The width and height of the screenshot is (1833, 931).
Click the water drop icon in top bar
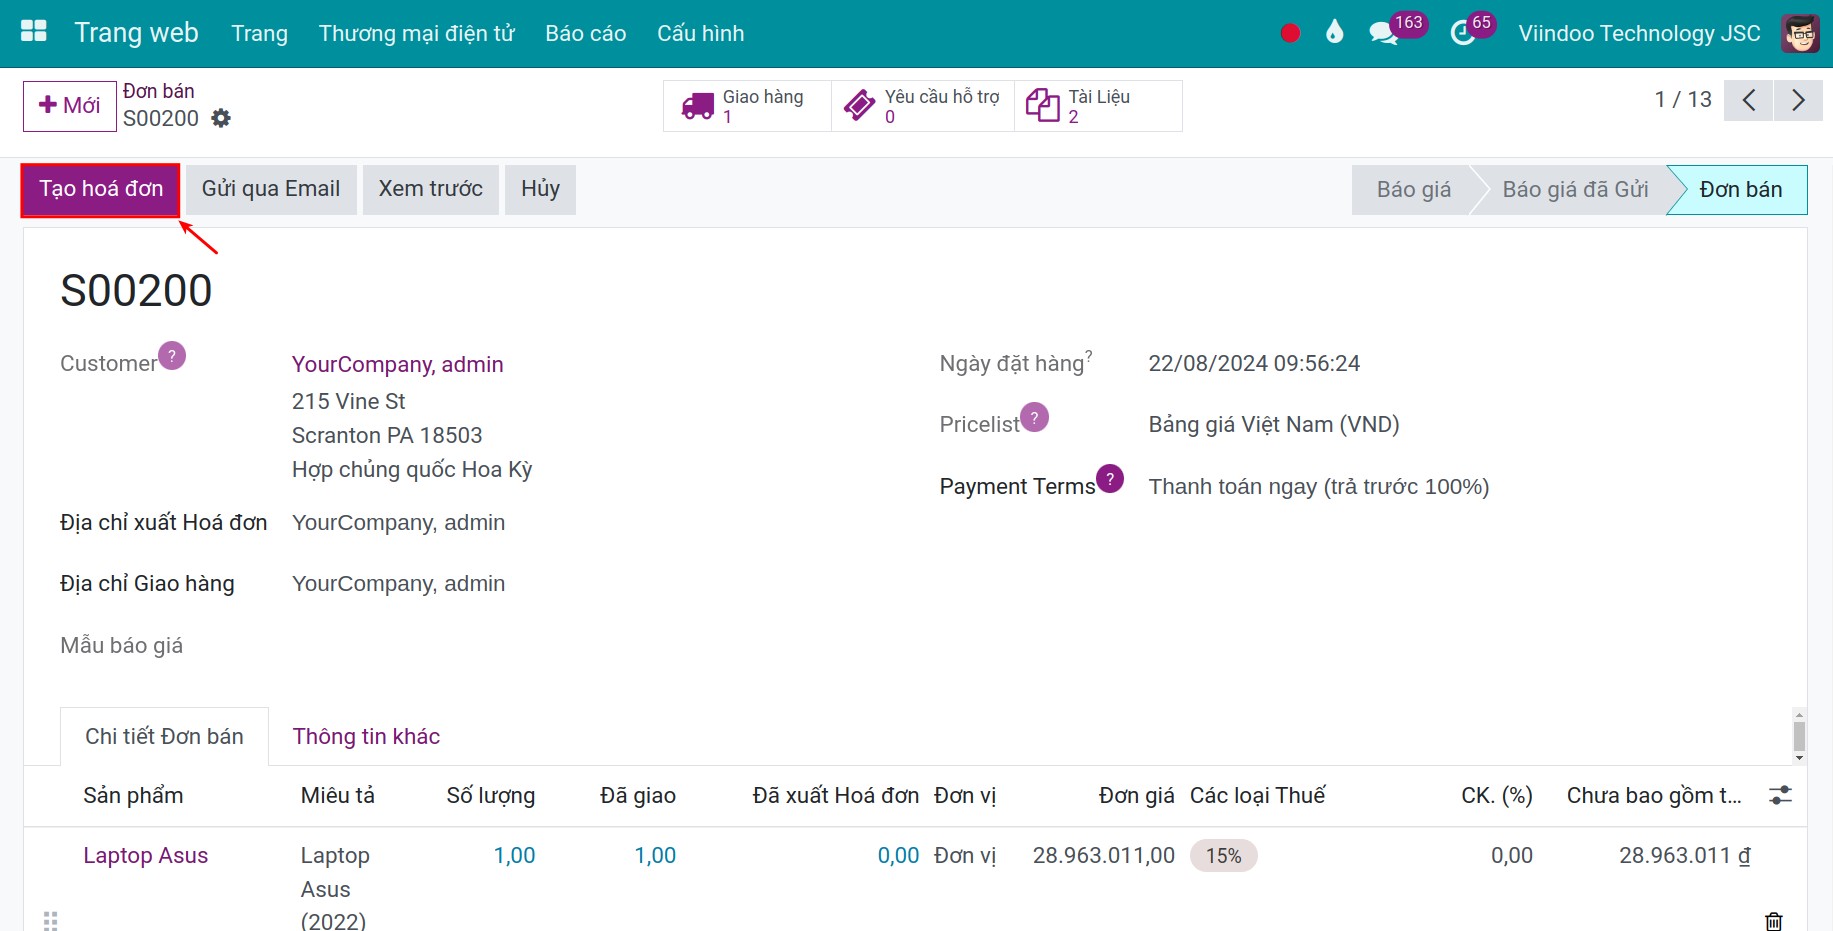(x=1334, y=32)
